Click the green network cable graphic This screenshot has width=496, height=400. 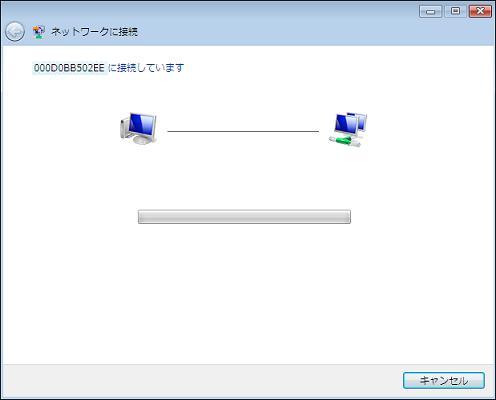[x=343, y=141]
